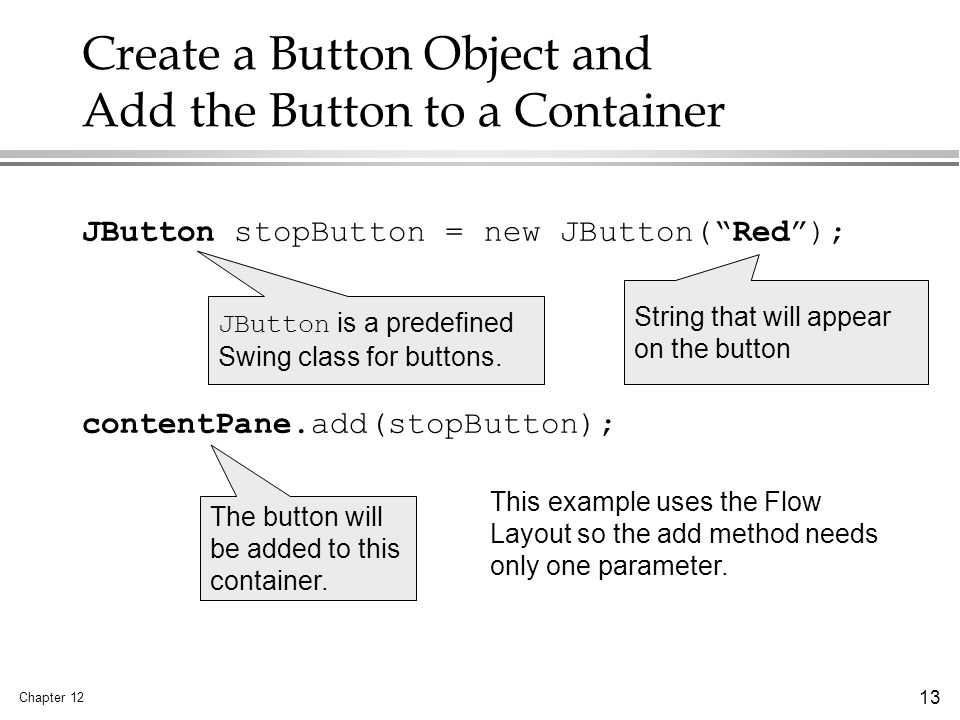Click the 'new' keyword in code line
This screenshot has height=720, width=960.
(511, 233)
